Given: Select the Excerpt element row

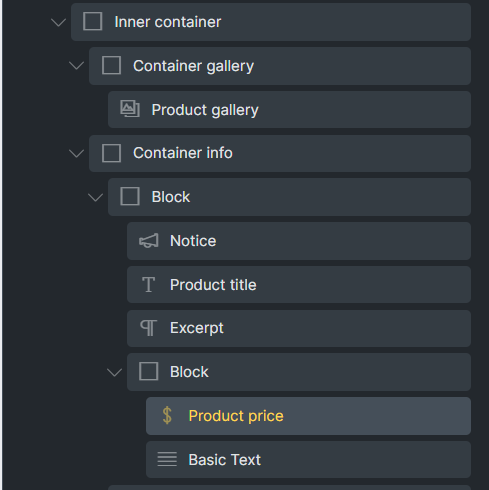Looking at the screenshot, I should point(299,328).
